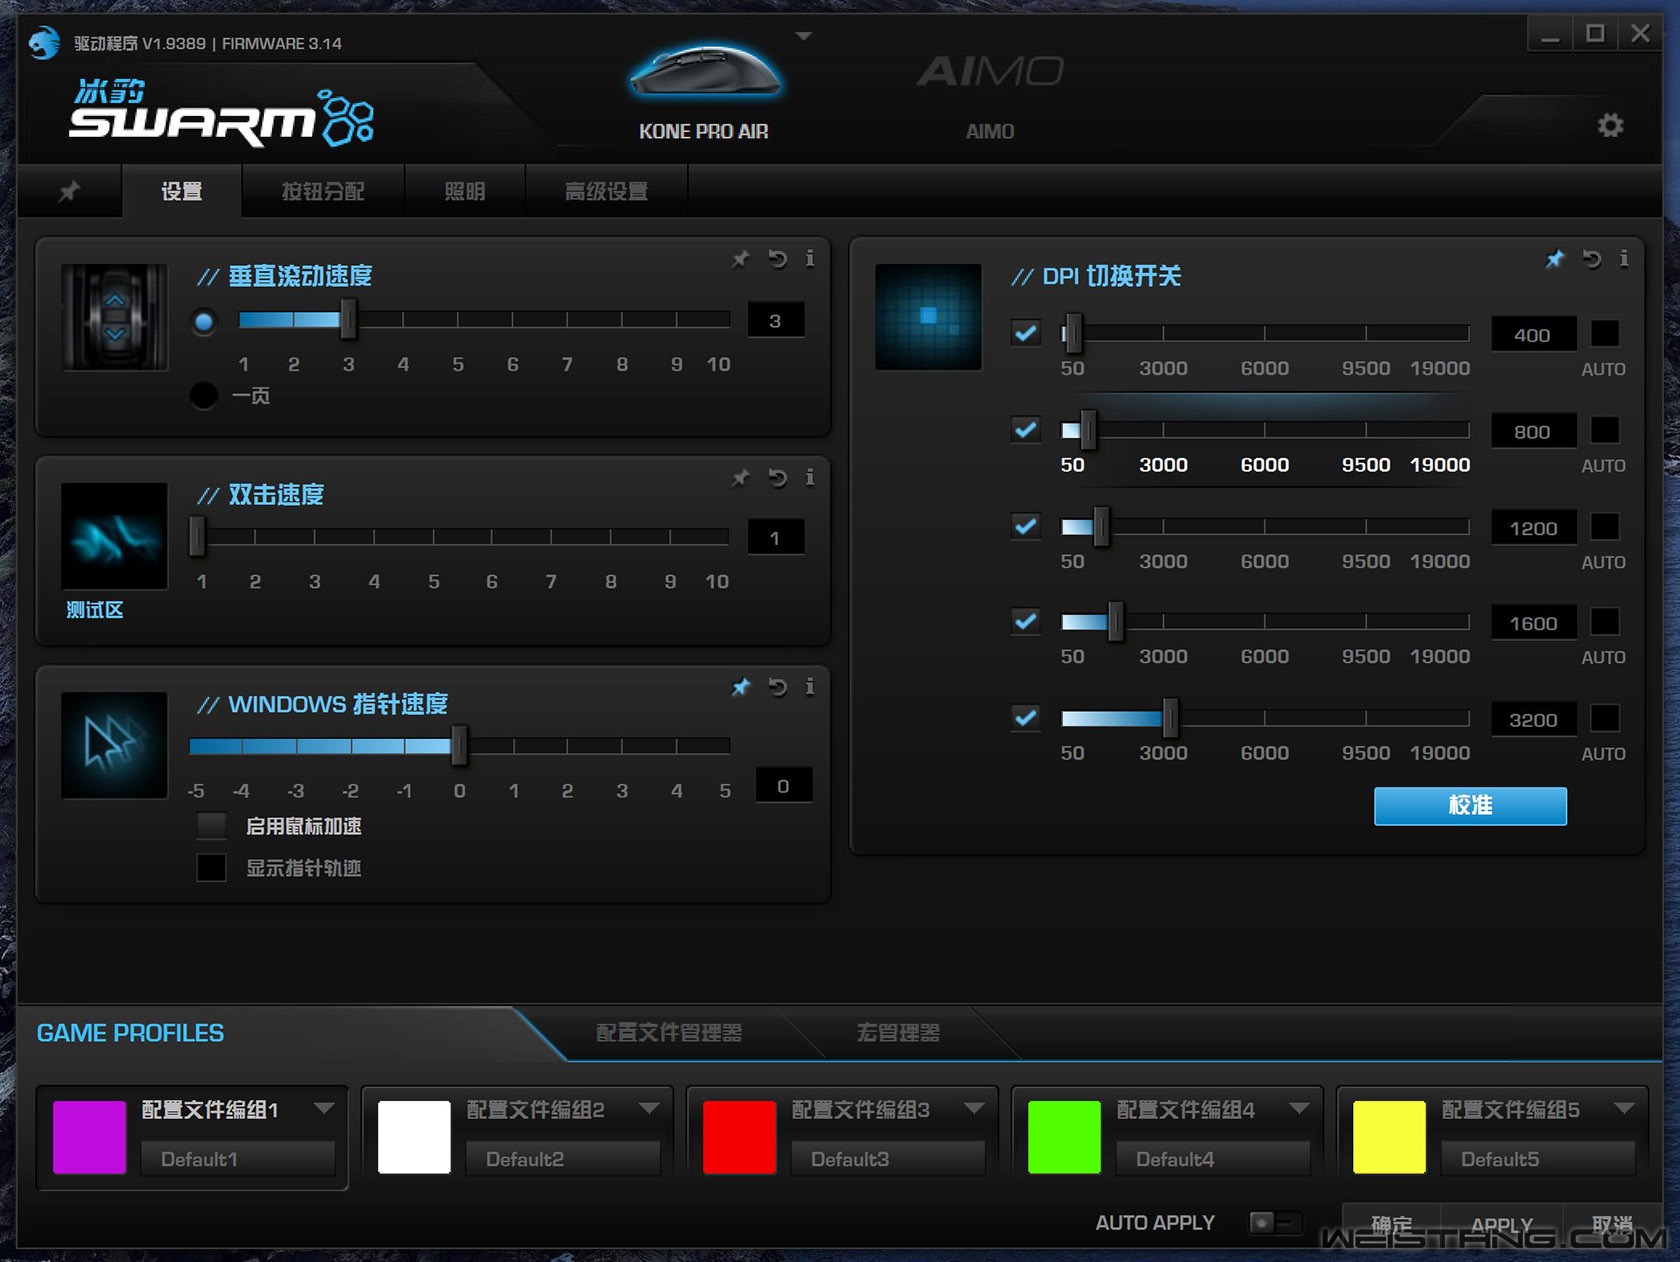The height and width of the screenshot is (1262, 1680).
Task: Show info for WINDOWS 指针速度 panel
Action: coord(810,687)
